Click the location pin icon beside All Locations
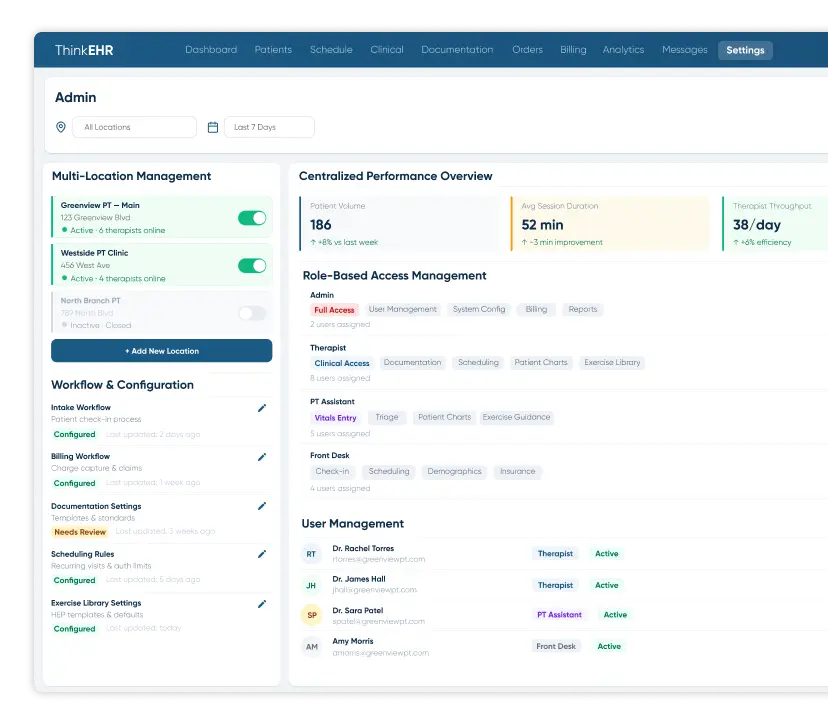Viewport: 828px width, 724px height. 61,127
